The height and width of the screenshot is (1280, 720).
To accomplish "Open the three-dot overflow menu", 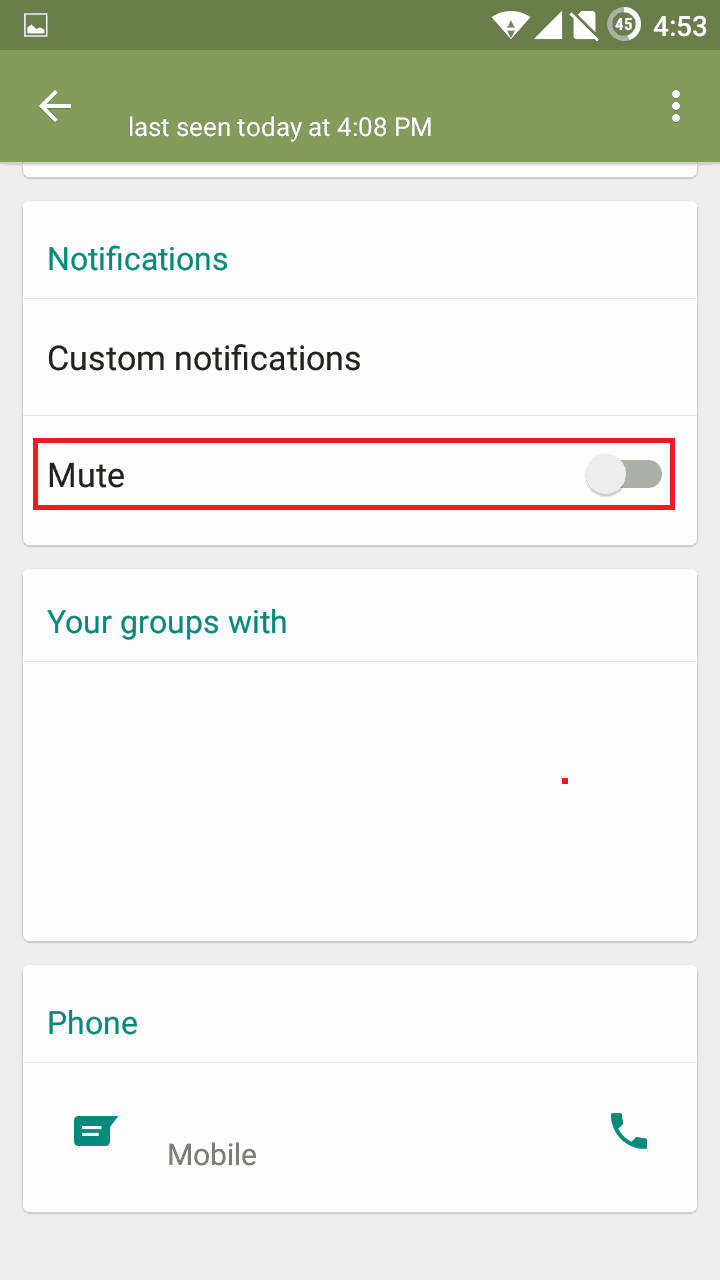I will (676, 106).
